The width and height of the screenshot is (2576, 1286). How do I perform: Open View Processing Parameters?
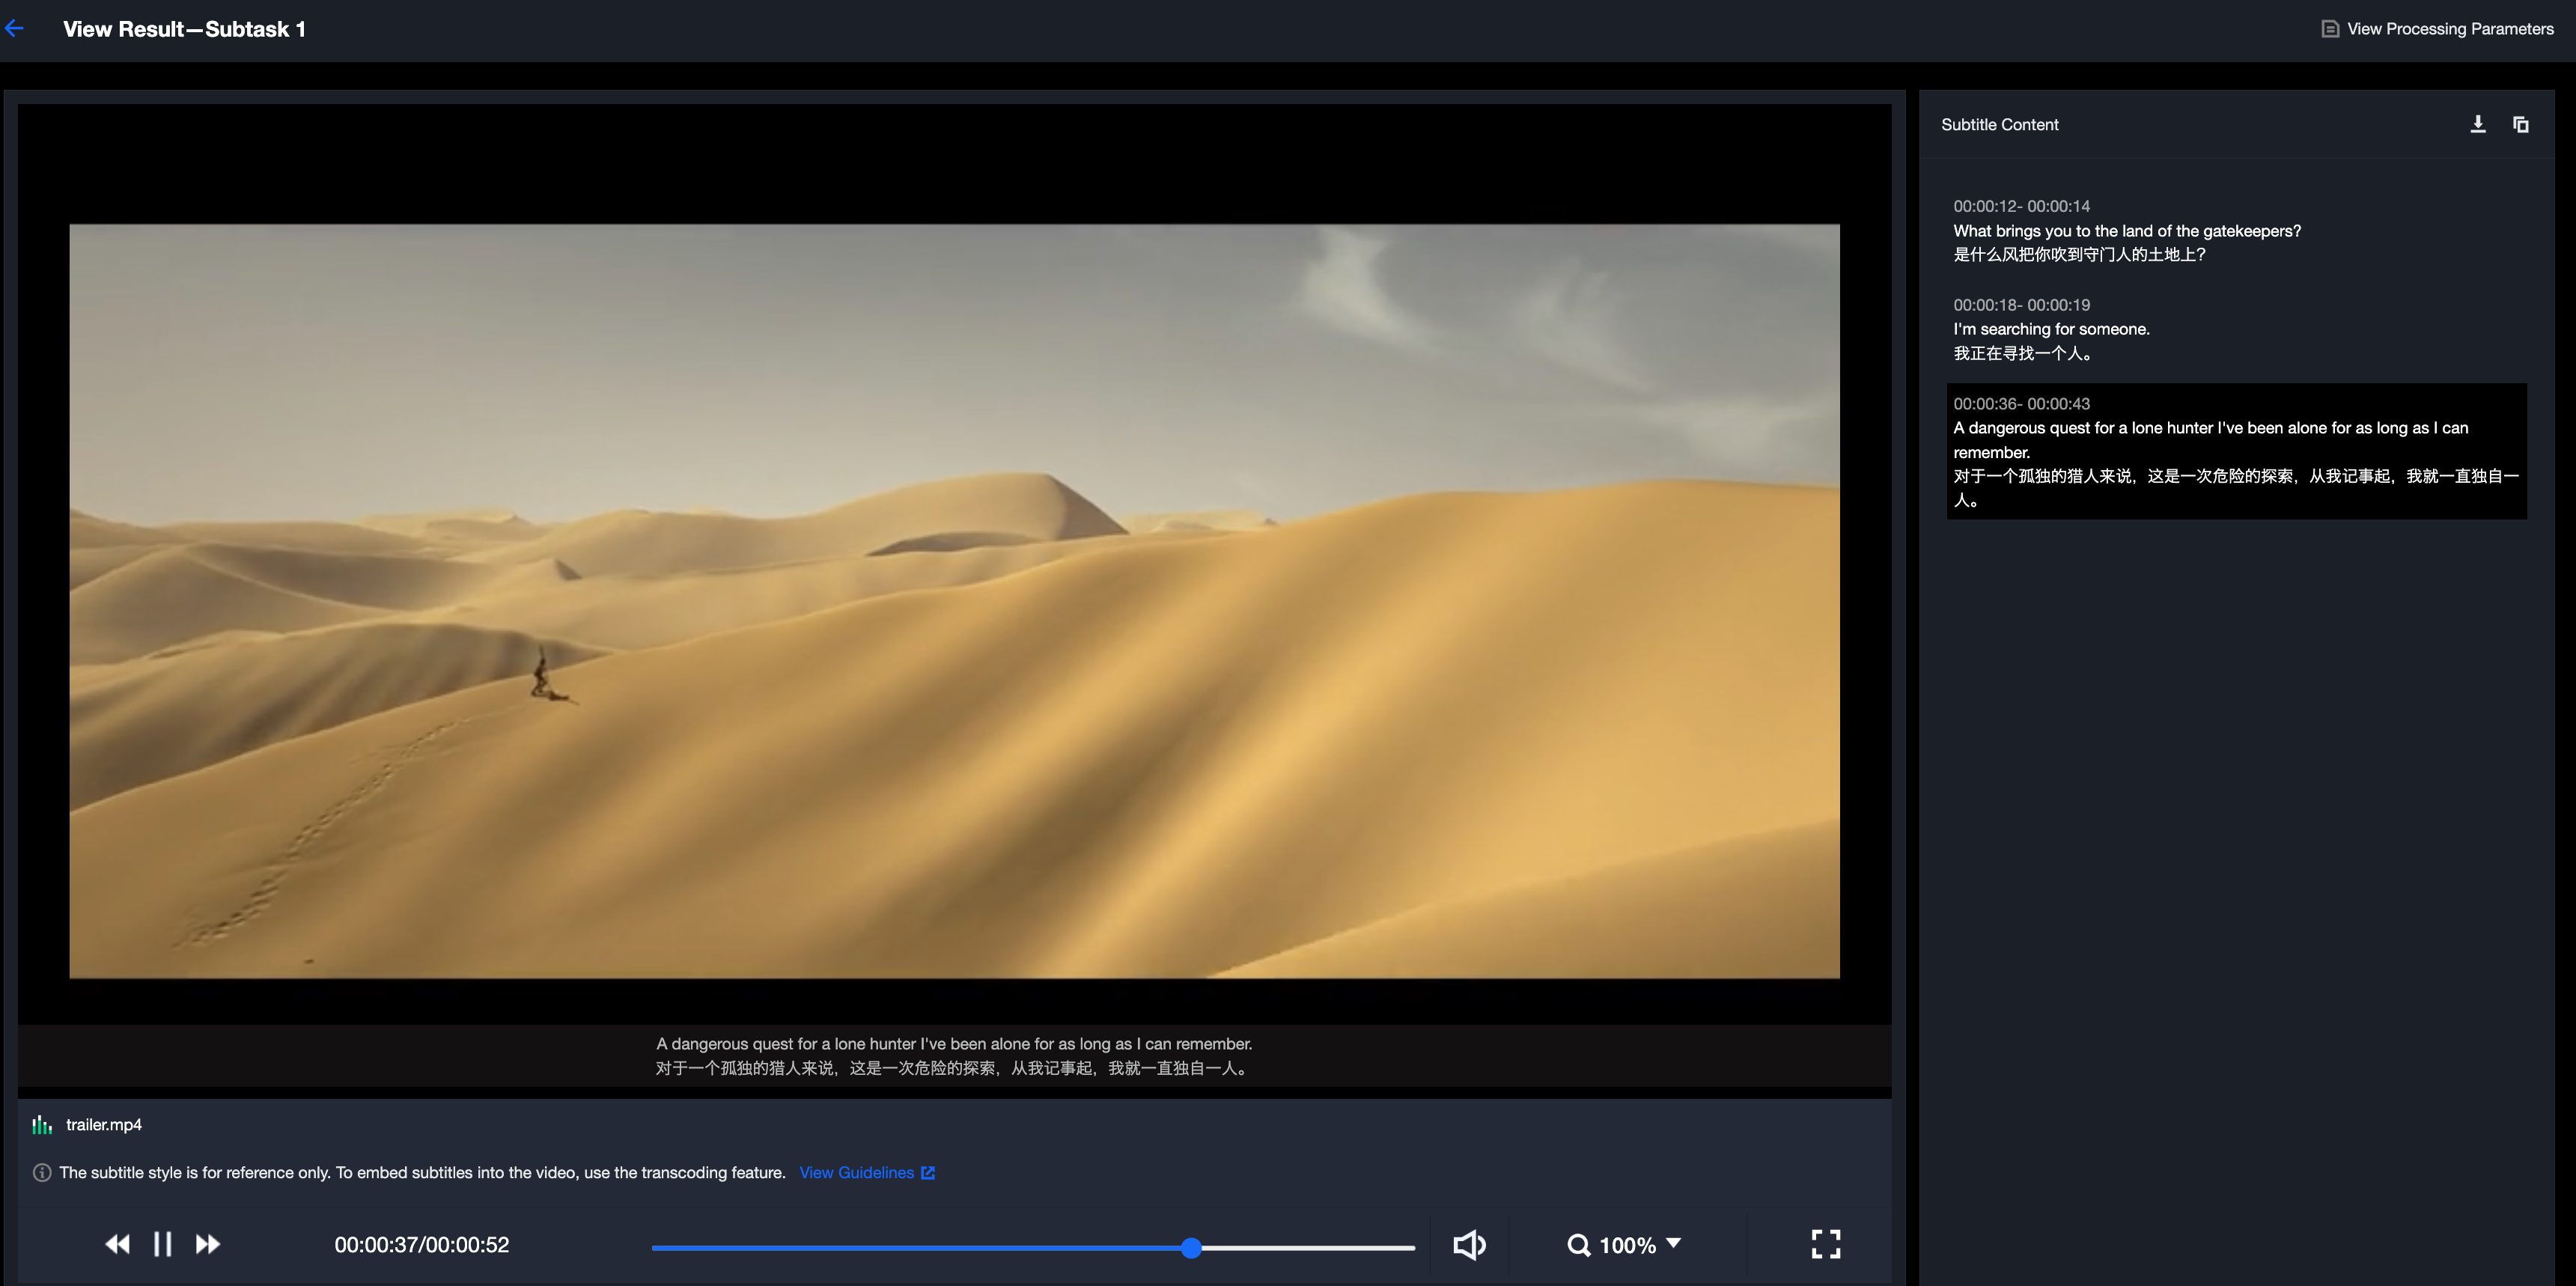point(2437,29)
